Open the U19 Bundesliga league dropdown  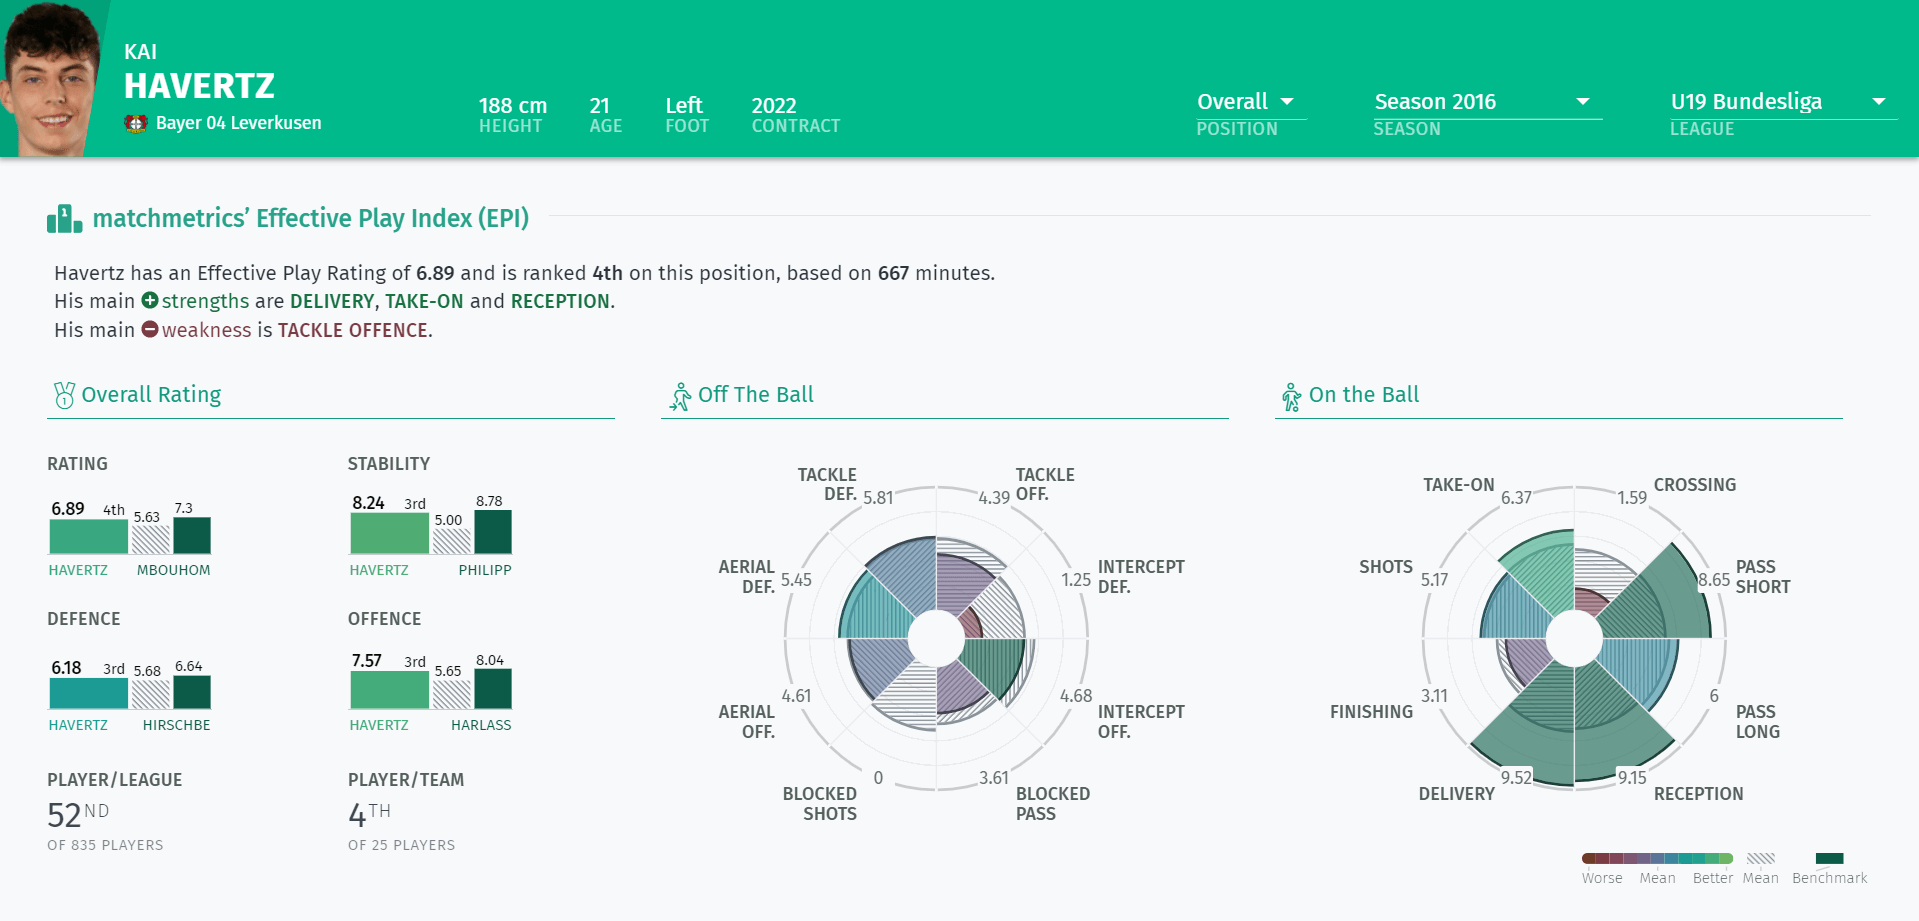tap(1782, 102)
